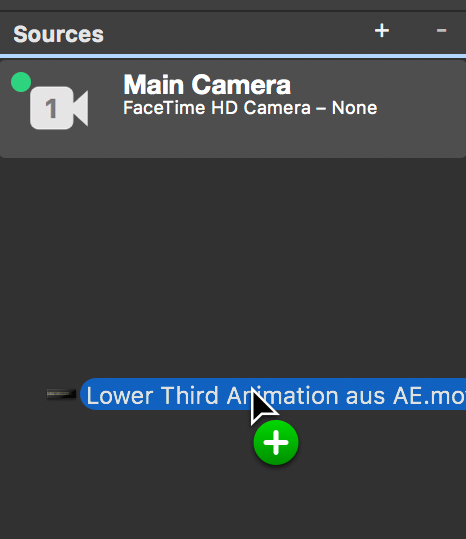Click the "Sources" panel header label

58,34
